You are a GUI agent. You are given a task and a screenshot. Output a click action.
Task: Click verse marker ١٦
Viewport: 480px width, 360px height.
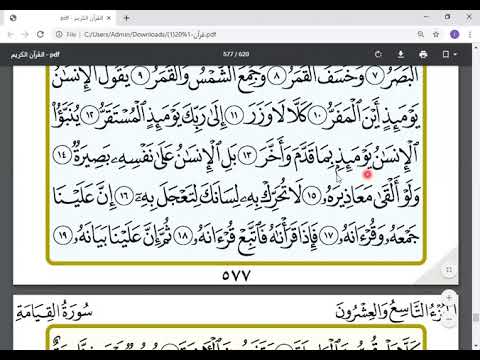pos(125,196)
